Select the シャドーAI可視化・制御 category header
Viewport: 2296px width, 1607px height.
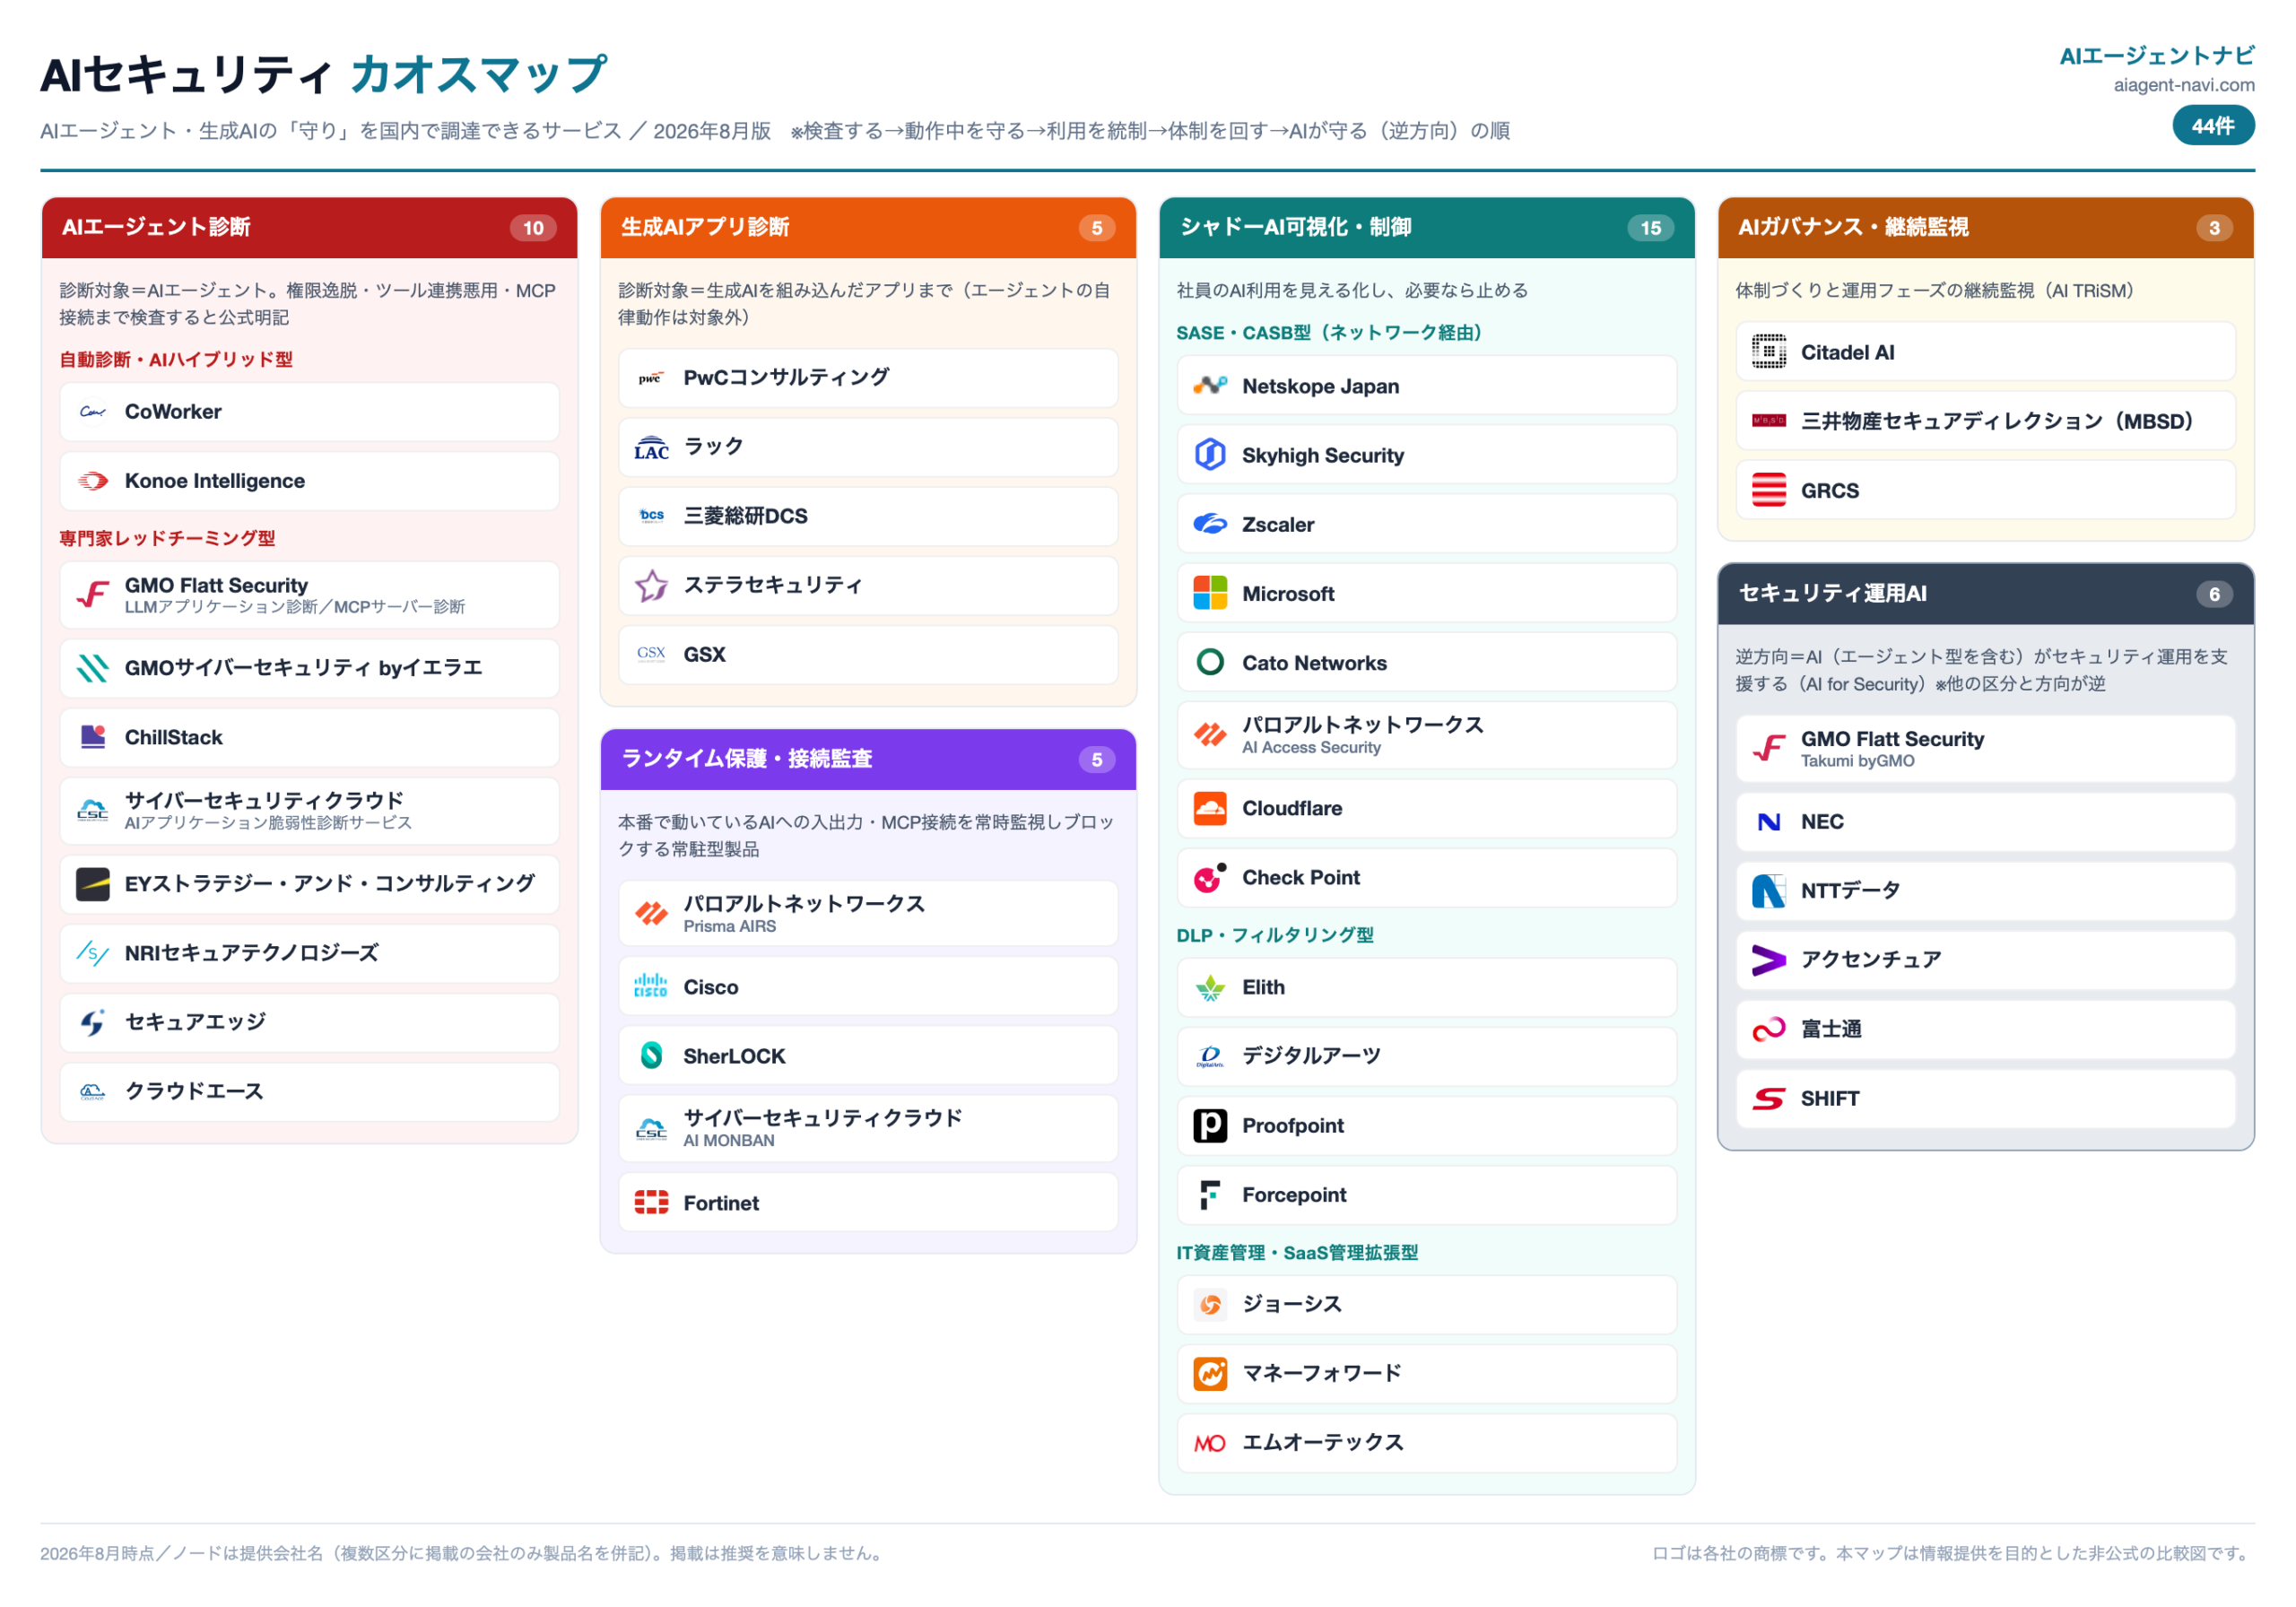[x=1427, y=228]
